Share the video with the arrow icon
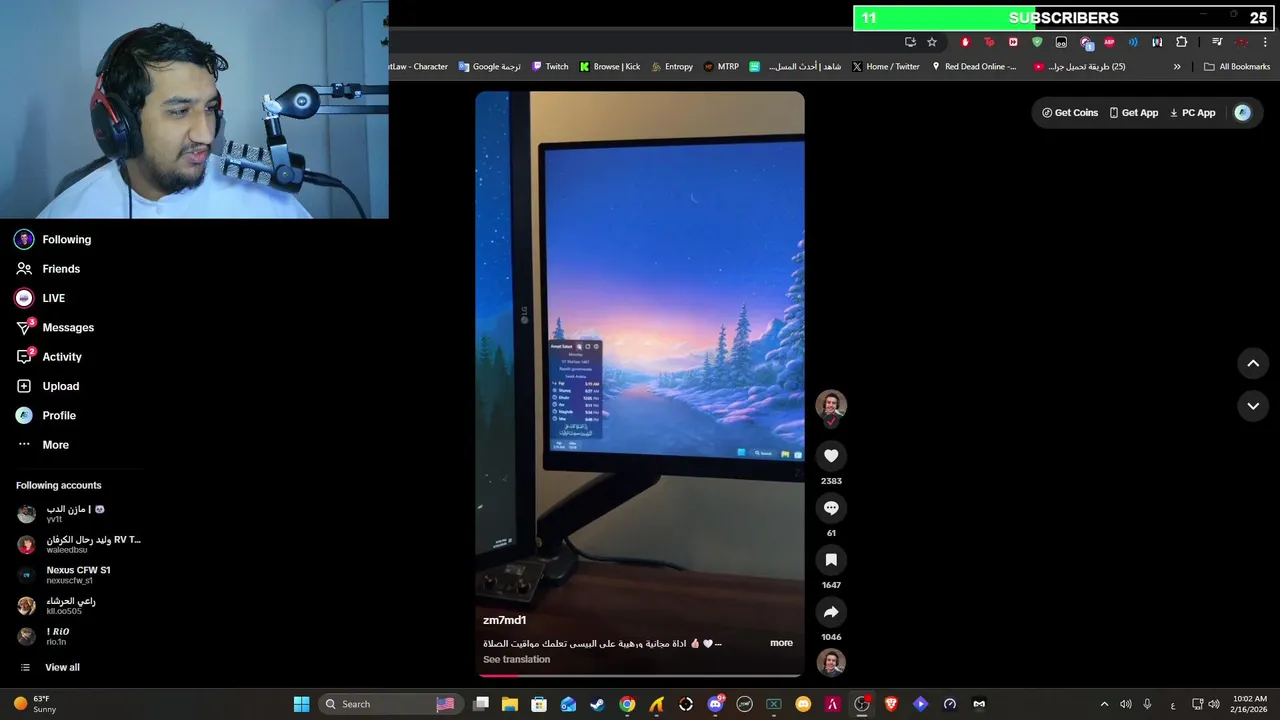This screenshot has width=1280, height=720. 831,612
